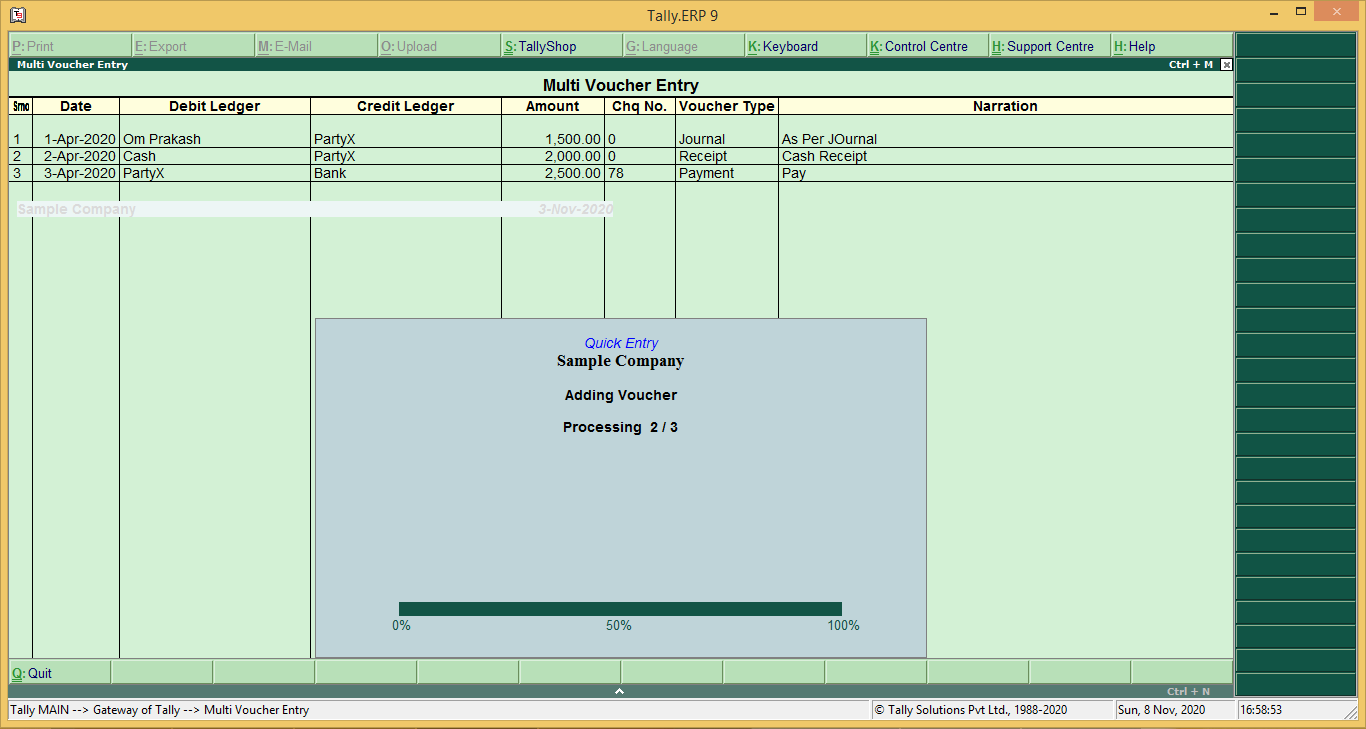This screenshot has height=729, width=1366.
Task: Open the Support Centre
Action: pos(1047,45)
